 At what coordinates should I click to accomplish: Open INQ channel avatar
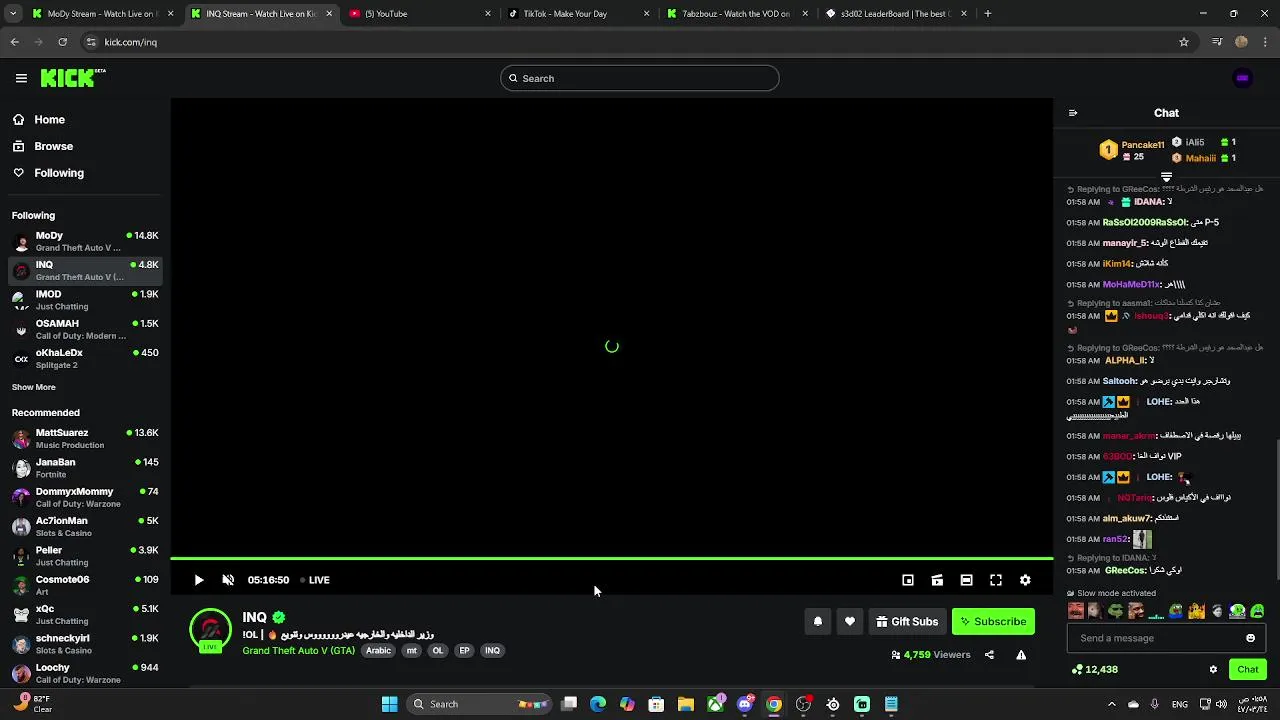tap(210, 630)
